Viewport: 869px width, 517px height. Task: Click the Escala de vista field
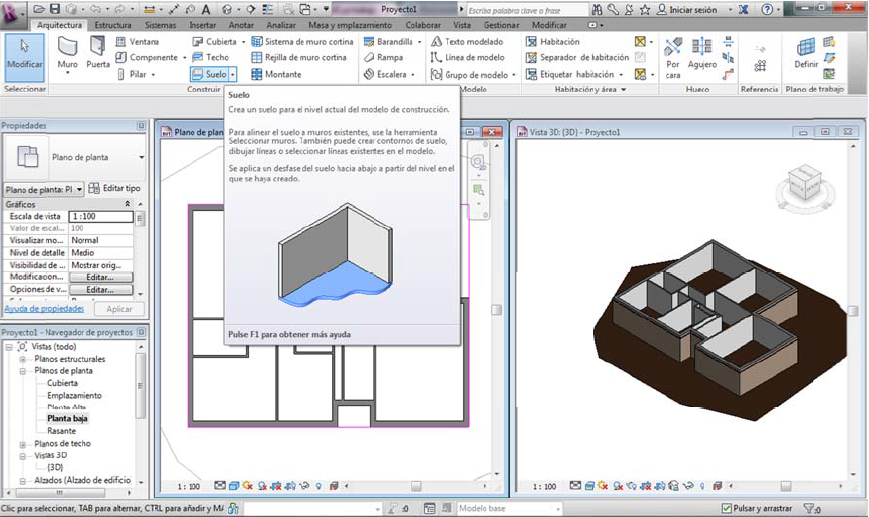point(101,216)
